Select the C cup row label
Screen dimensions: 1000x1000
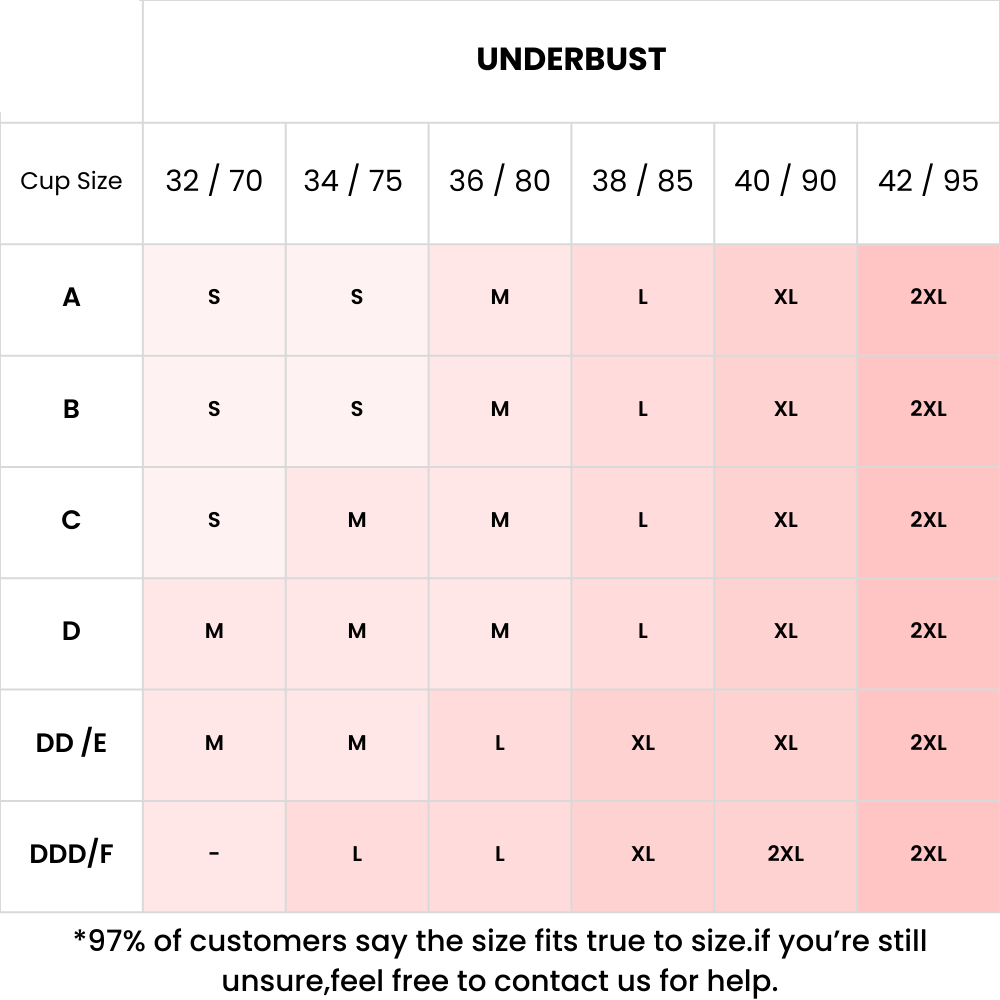point(71,520)
